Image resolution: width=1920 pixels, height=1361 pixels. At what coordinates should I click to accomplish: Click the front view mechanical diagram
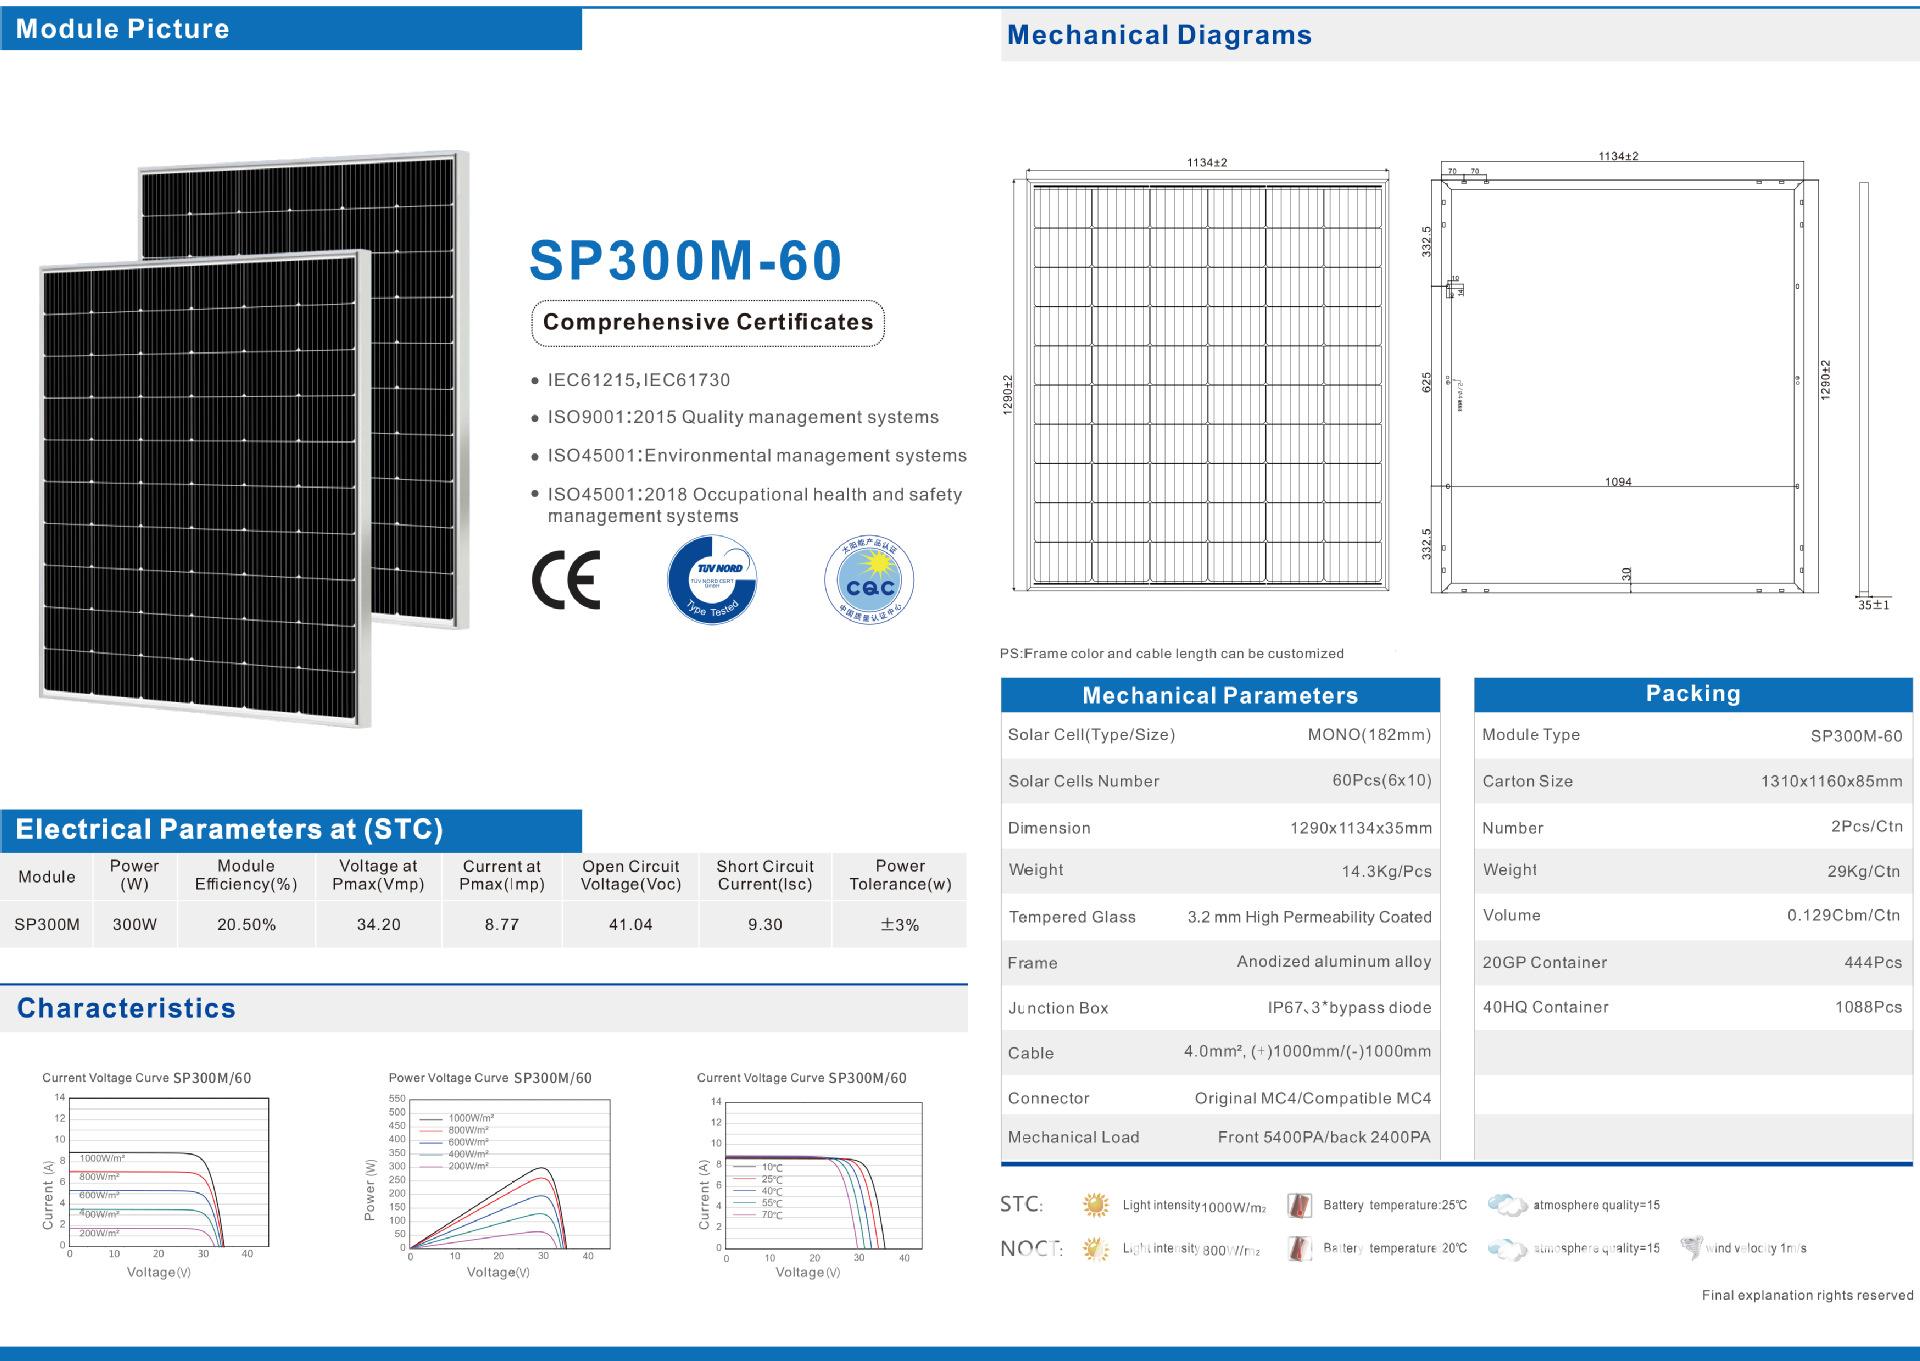point(1207,385)
